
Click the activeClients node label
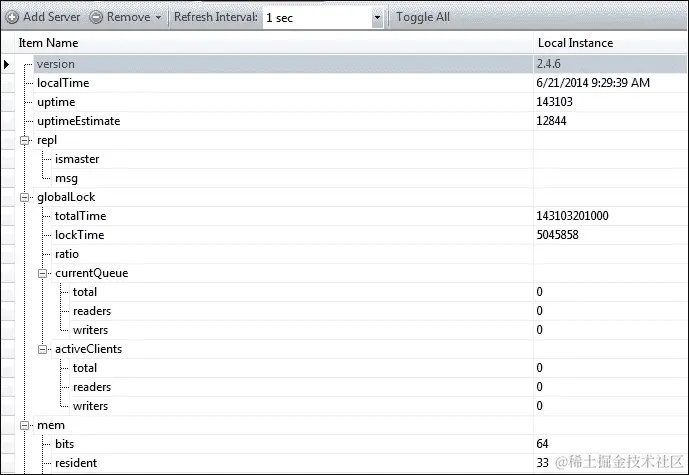88,349
